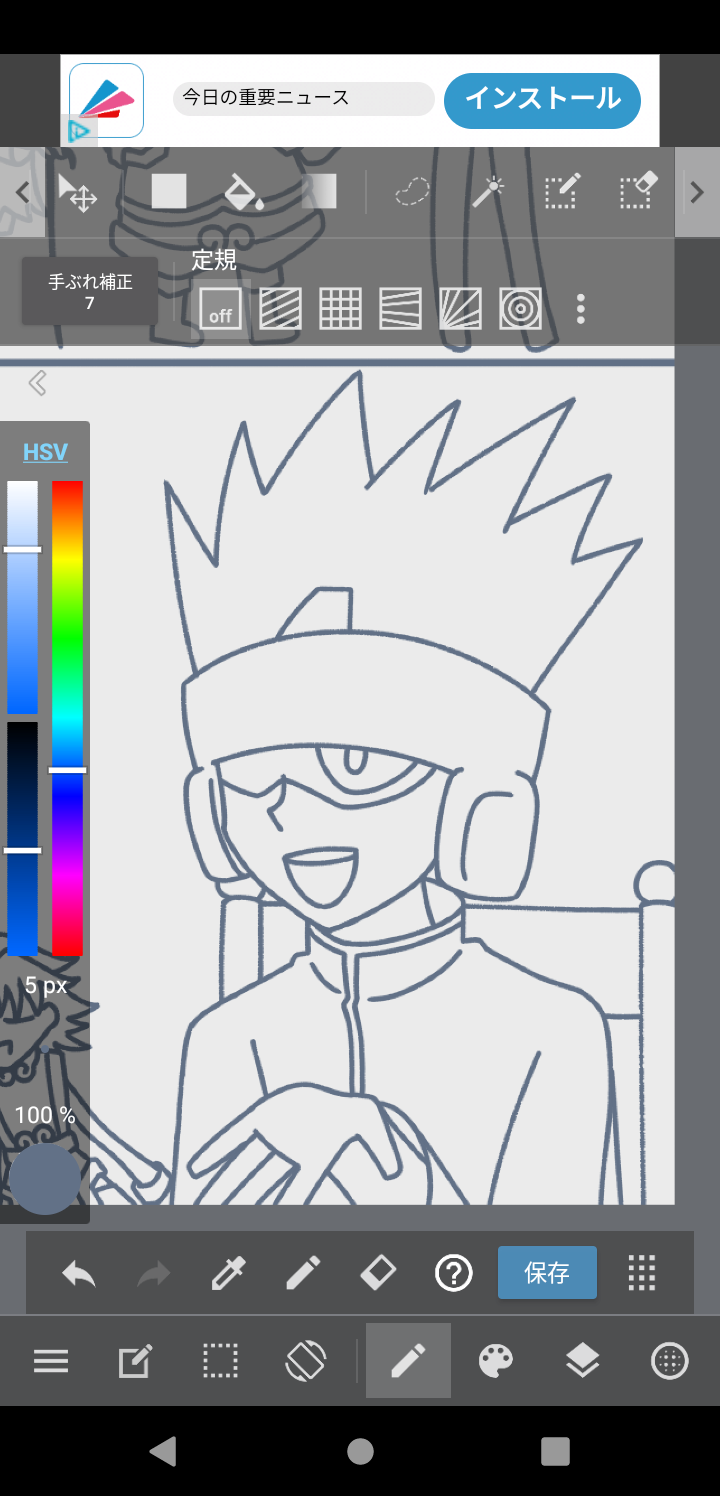This screenshot has width=720, height=1496.
Task: Select the eyedropper tool
Action: pos(228,1273)
